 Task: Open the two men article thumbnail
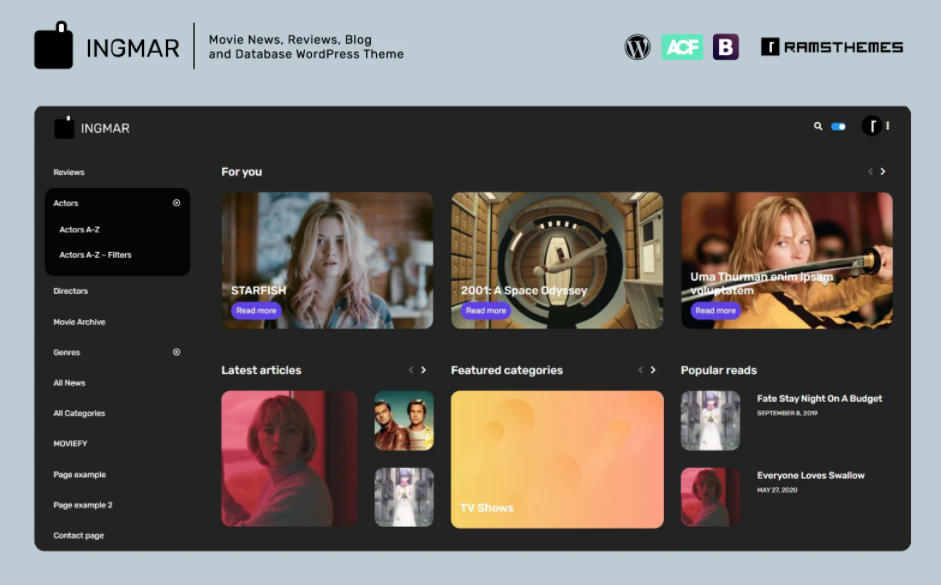point(404,421)
